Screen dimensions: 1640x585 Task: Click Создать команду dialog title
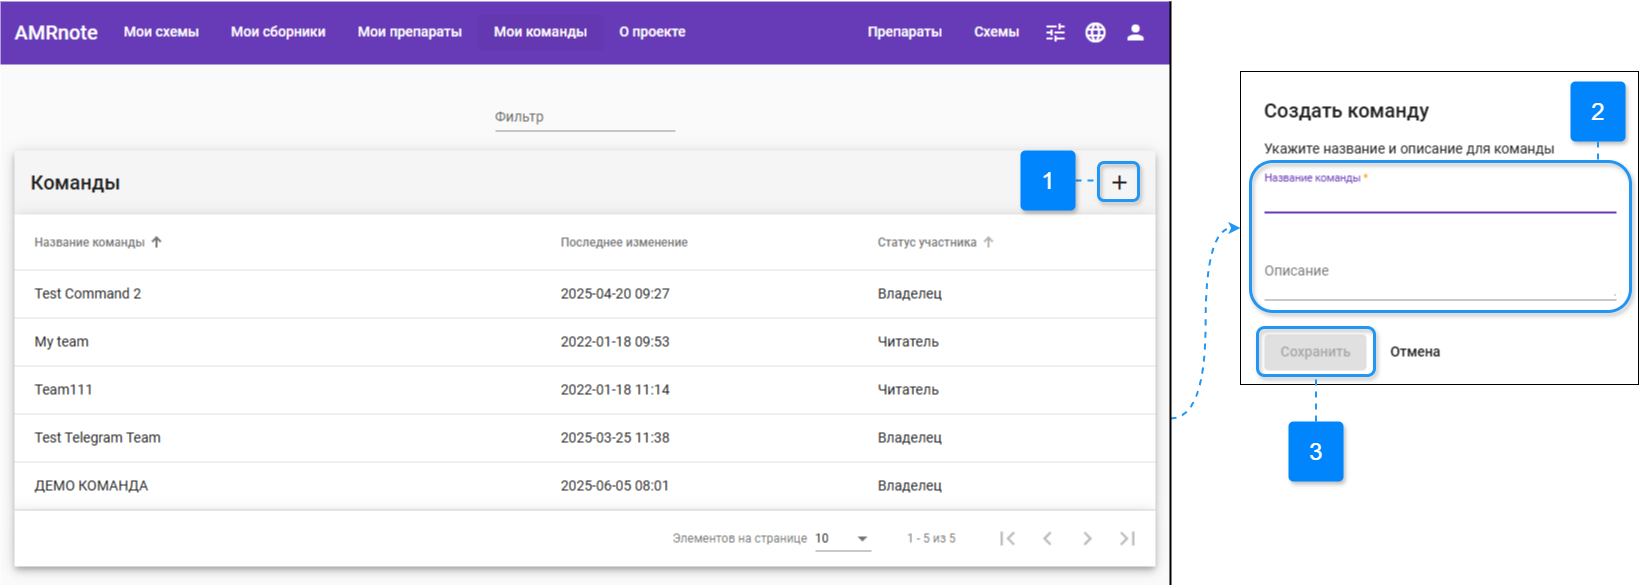(x=1346, y=111)
